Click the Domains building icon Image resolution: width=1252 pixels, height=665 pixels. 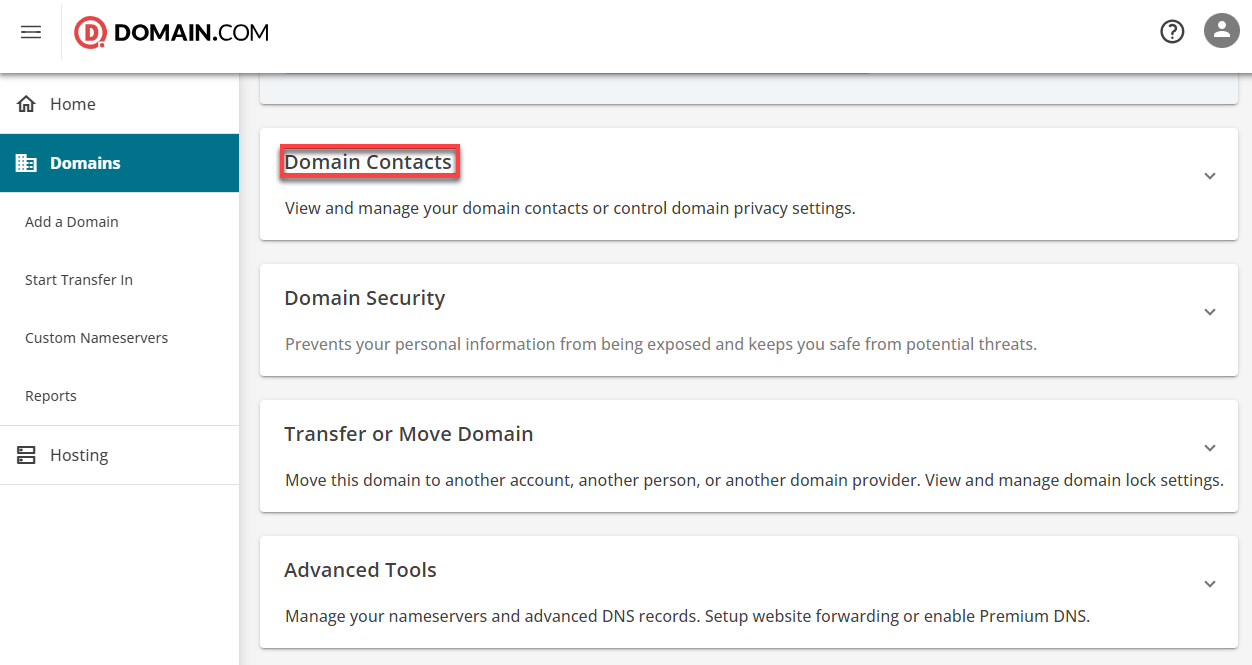(x=26, y=163)
